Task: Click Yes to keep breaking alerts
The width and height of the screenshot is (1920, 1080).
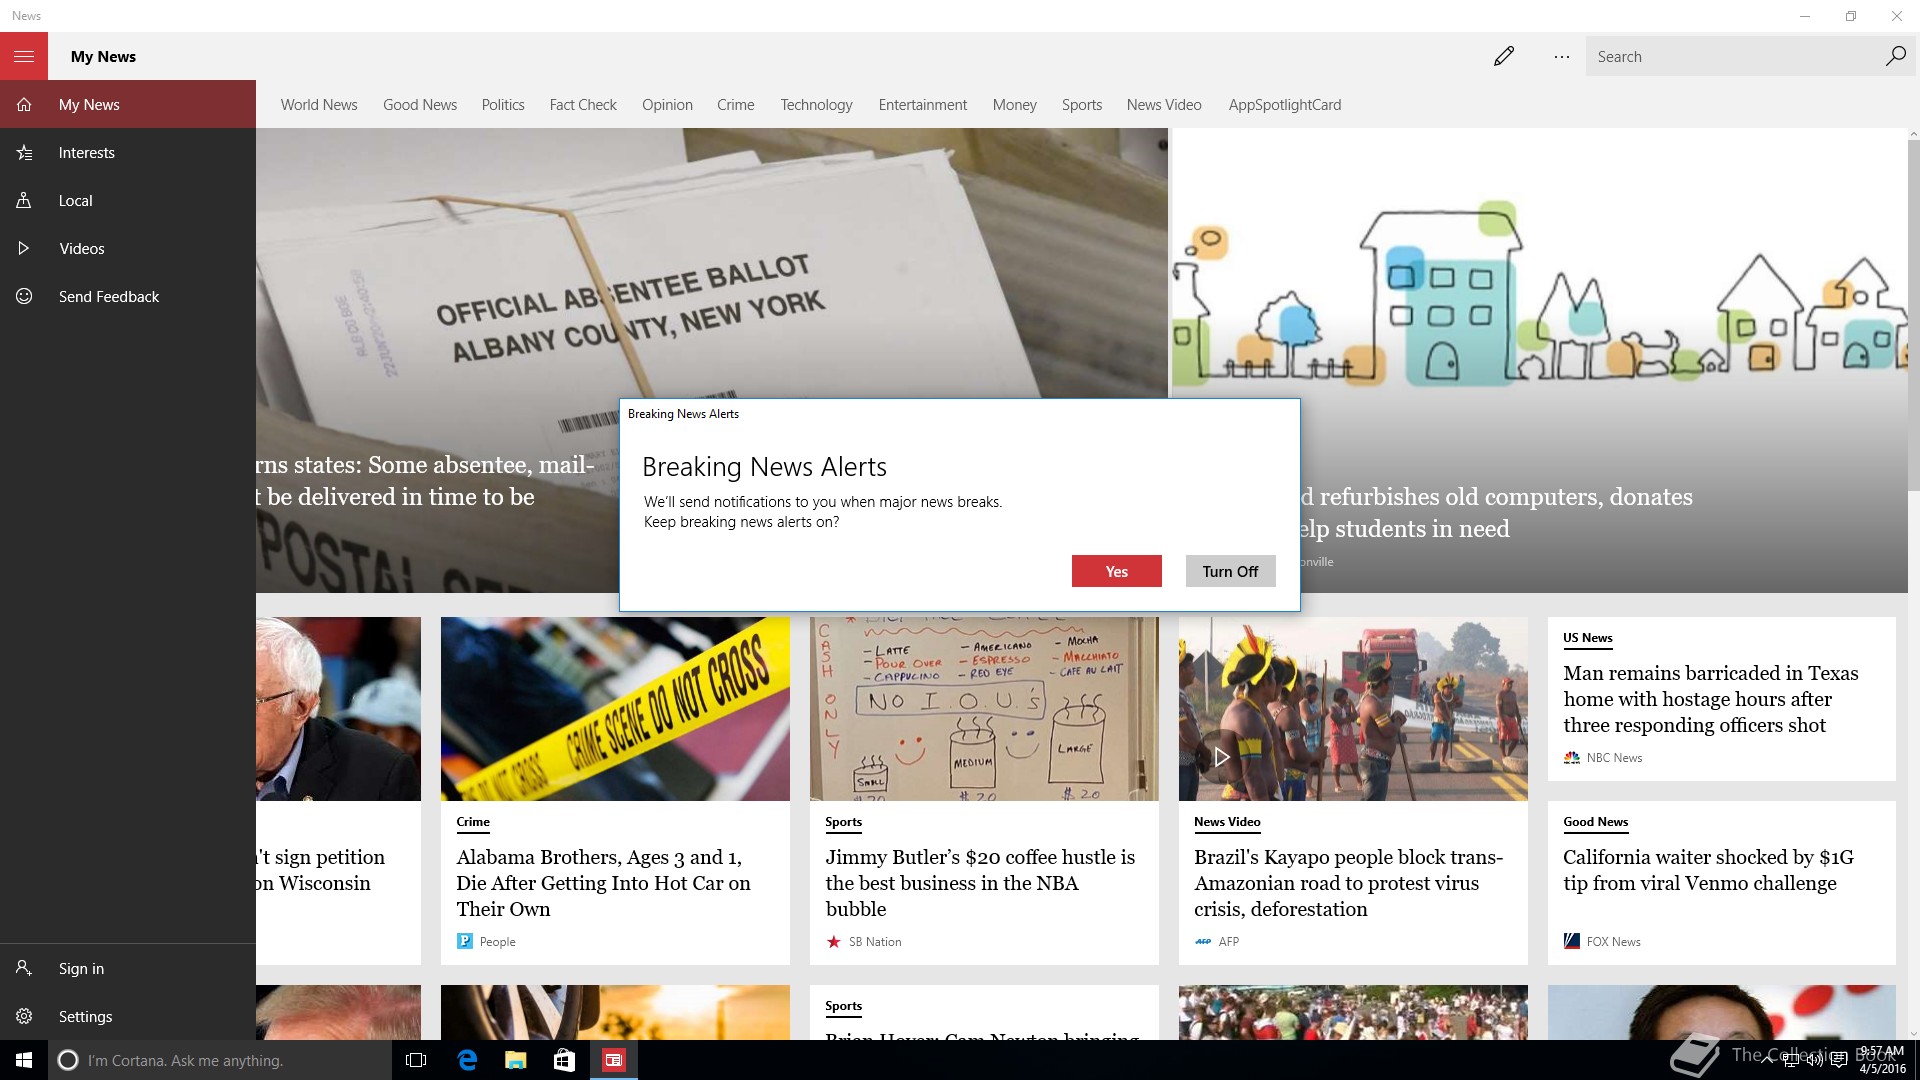Action: click(1117, 571)
